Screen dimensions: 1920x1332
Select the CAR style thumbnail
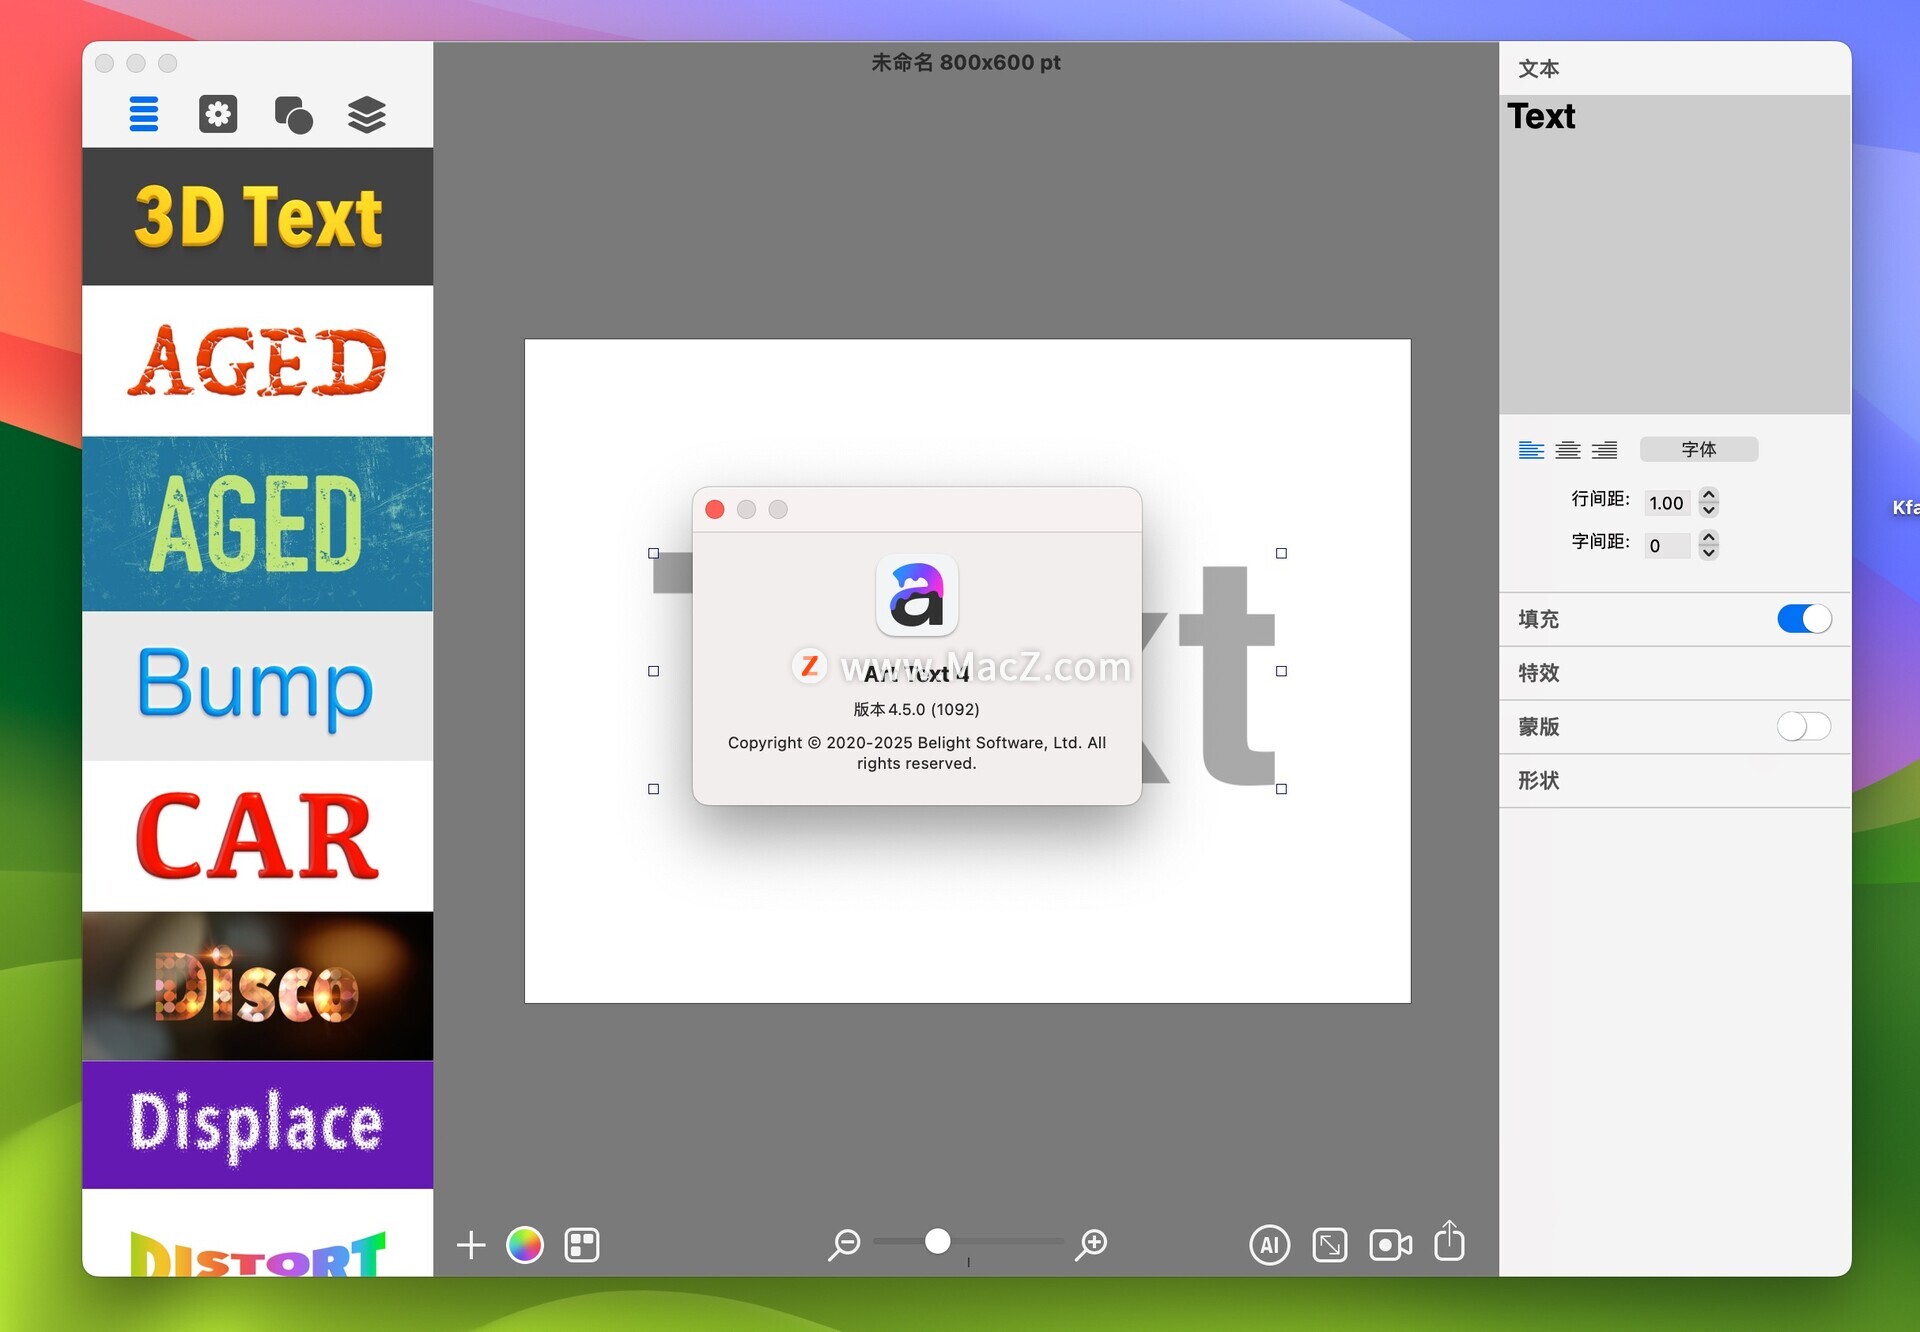[x=258, y=836]
